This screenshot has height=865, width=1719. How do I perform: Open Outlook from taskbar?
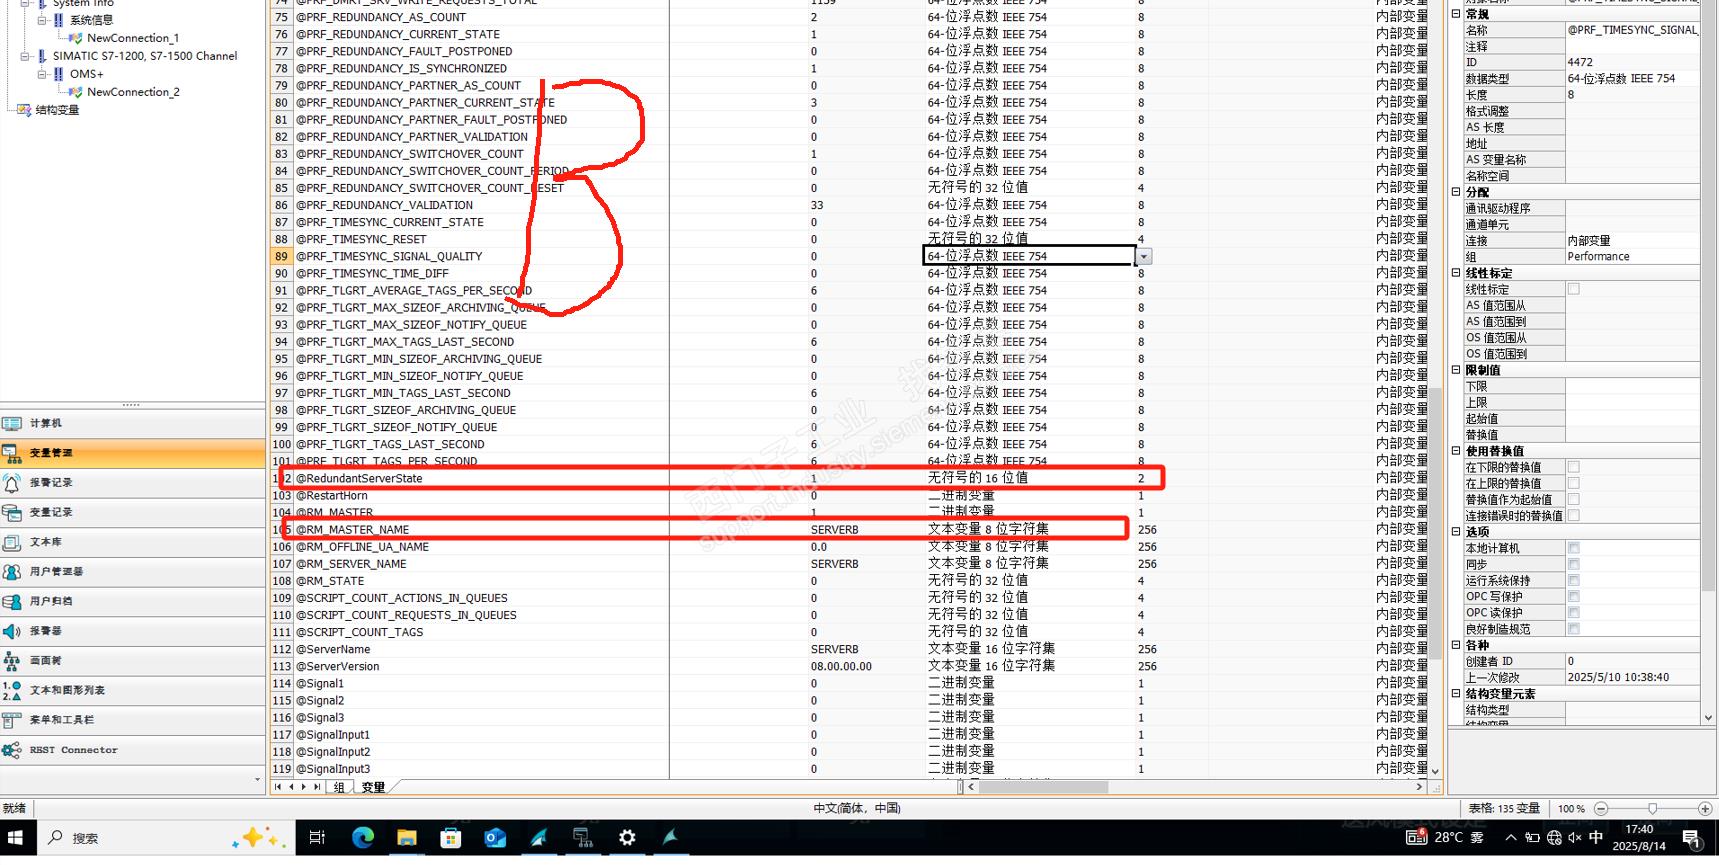[x=494, y=838]
